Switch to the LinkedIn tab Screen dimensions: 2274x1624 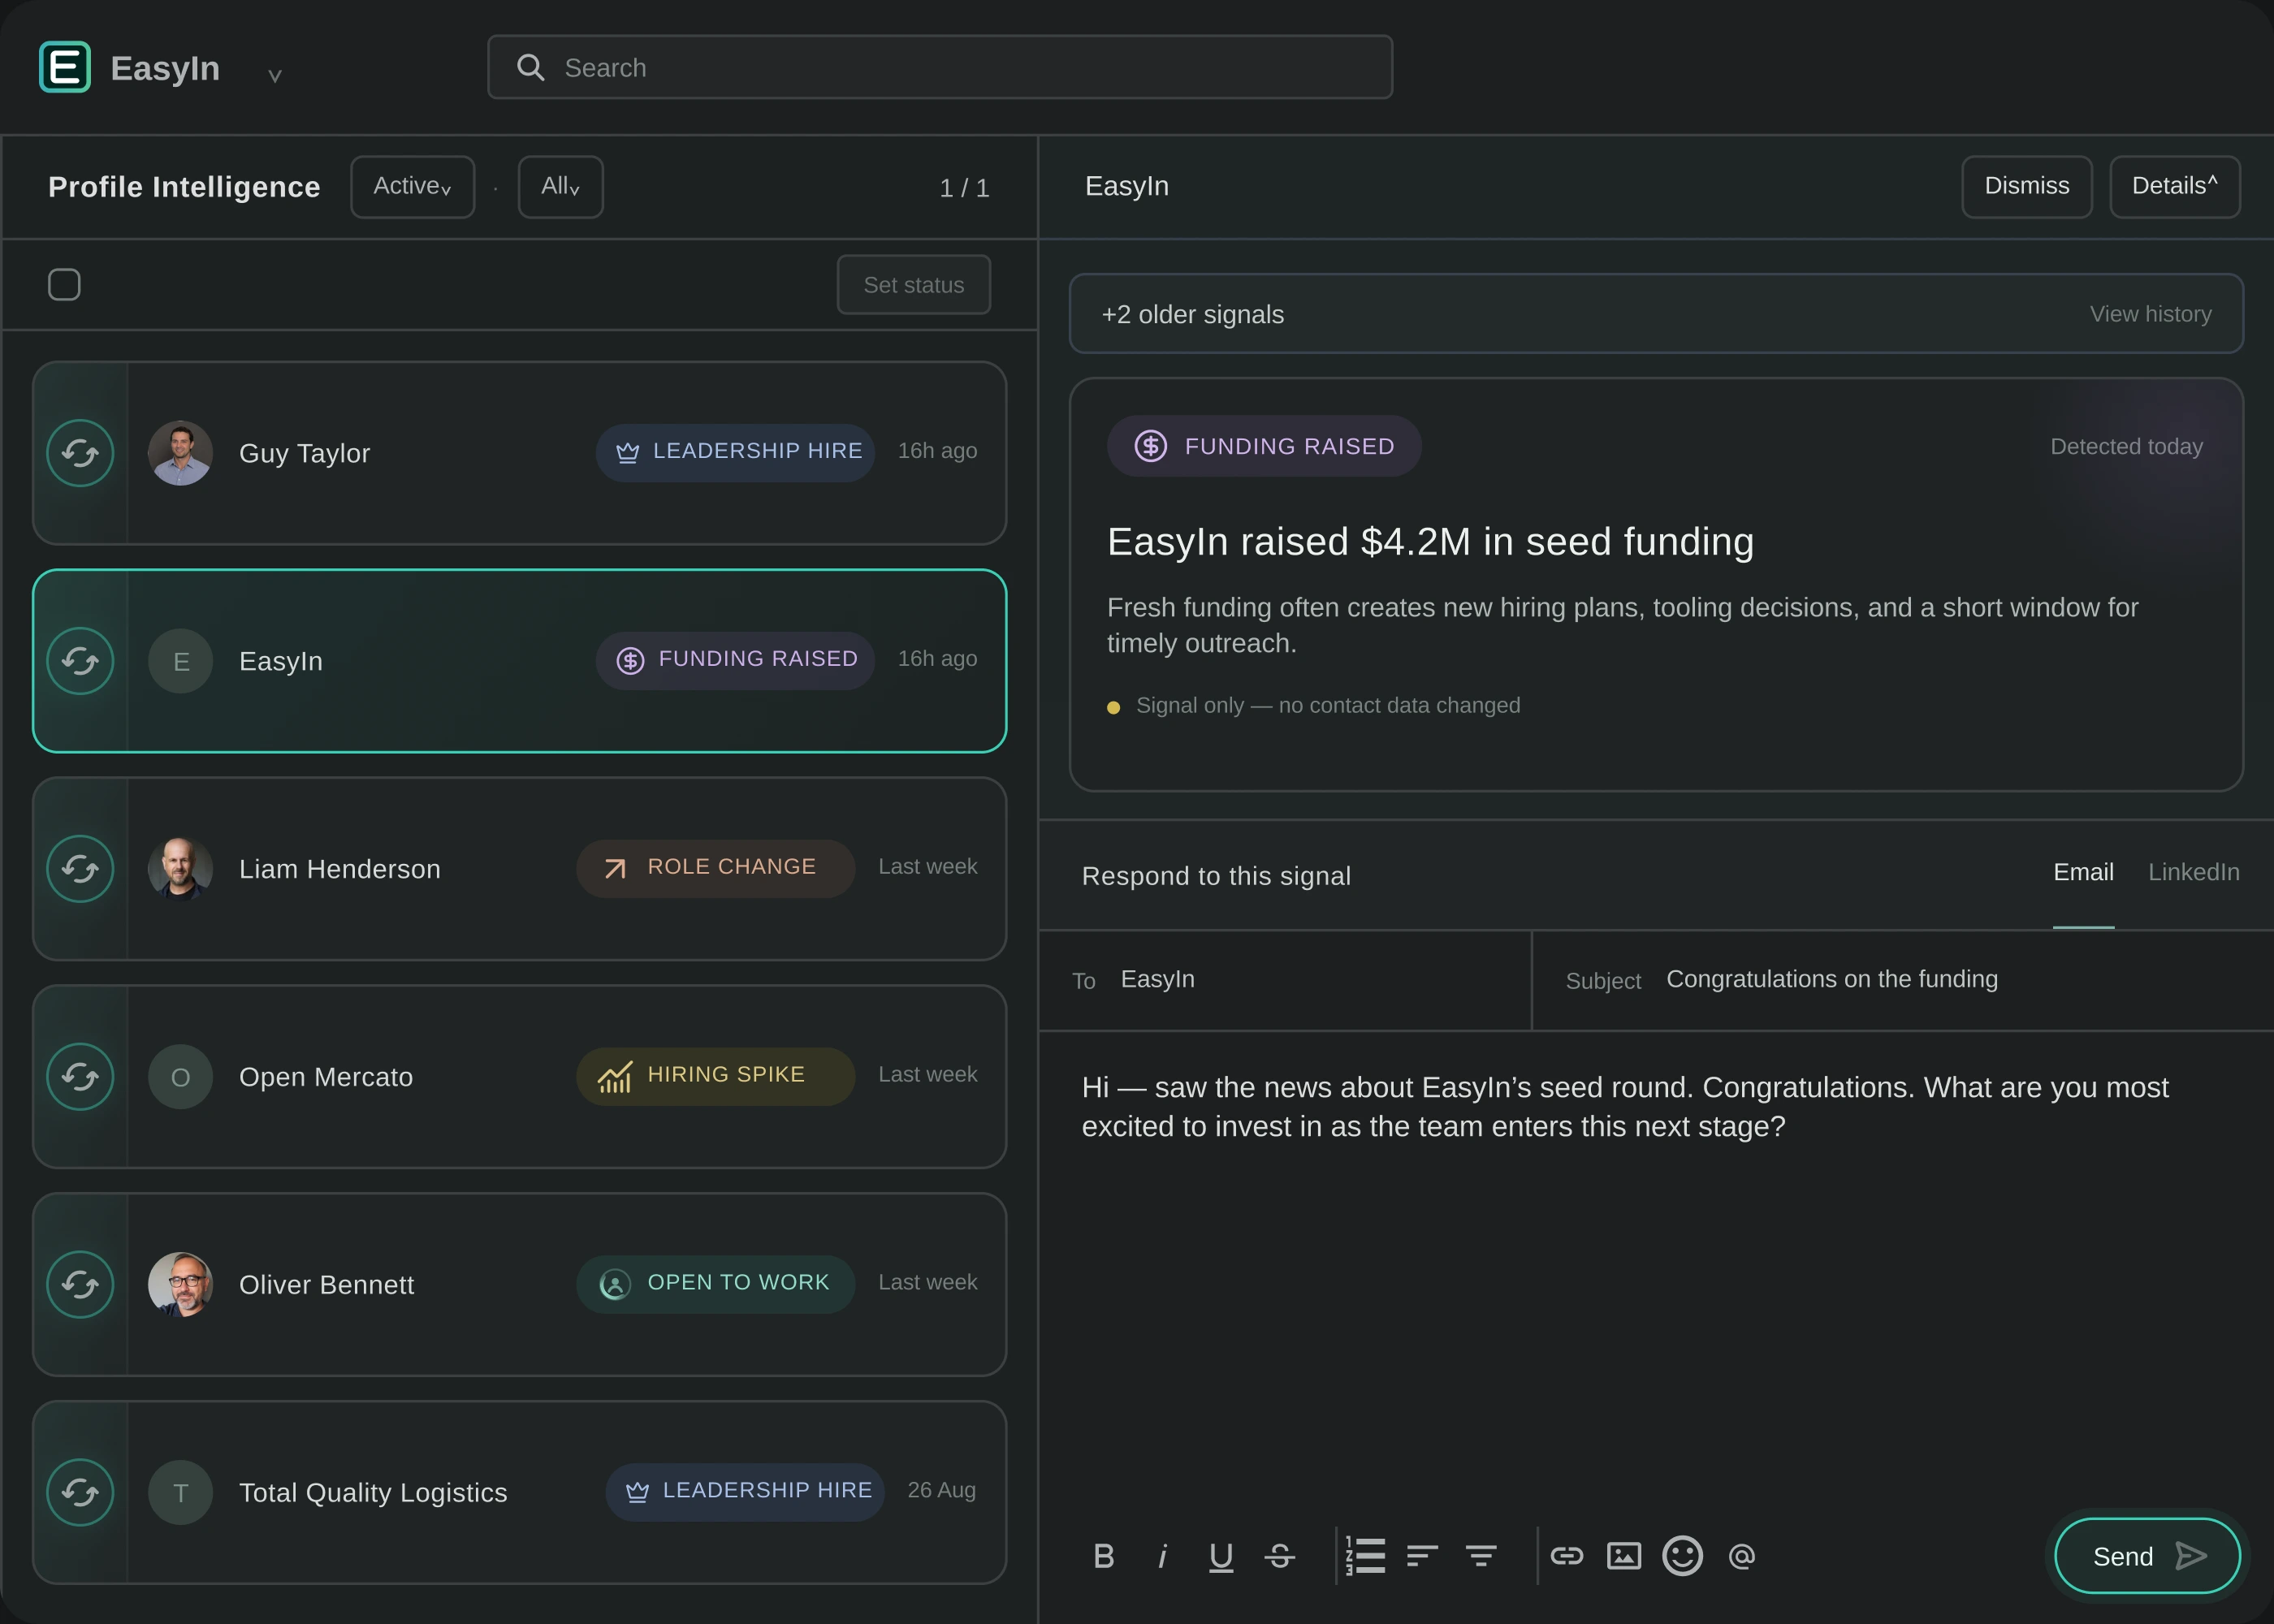coord(2194,872)
